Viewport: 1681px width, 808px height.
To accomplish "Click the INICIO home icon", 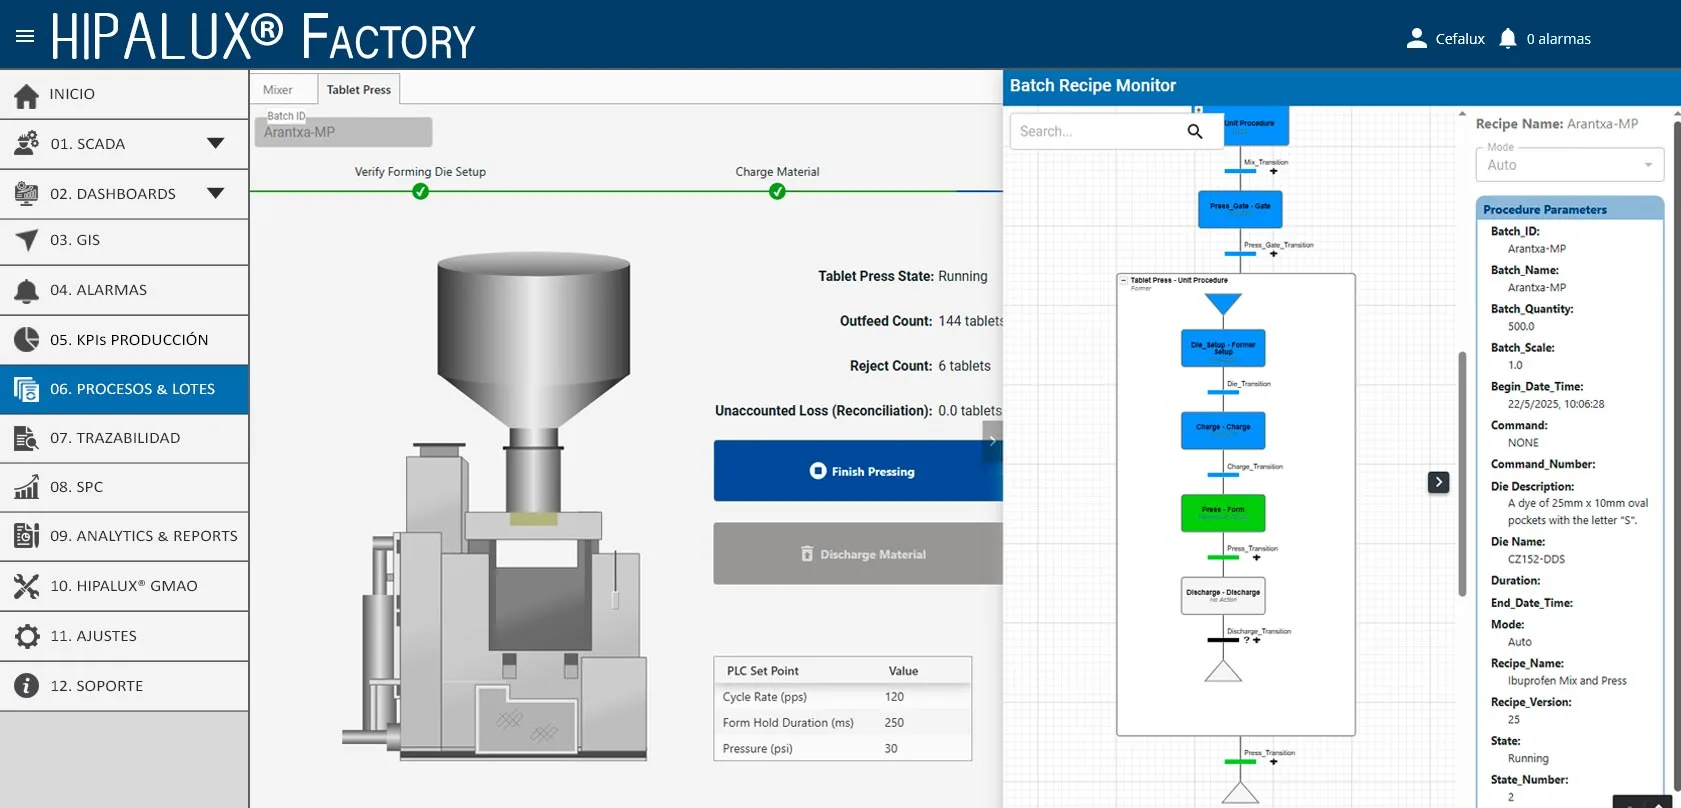I will click(x=27, y=95).
